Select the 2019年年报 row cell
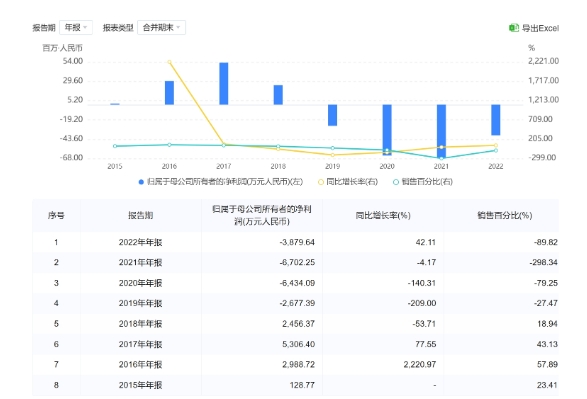This screenshot has height=399, width=587. coord(140,303)
